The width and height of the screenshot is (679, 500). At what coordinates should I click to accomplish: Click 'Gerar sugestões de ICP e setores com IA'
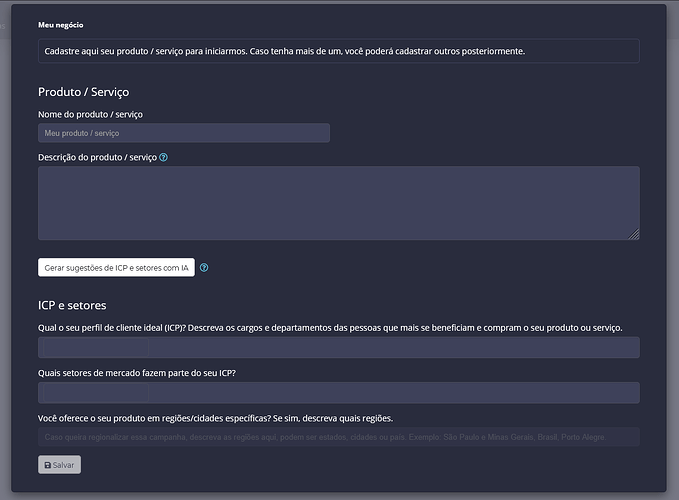[116, 268]
